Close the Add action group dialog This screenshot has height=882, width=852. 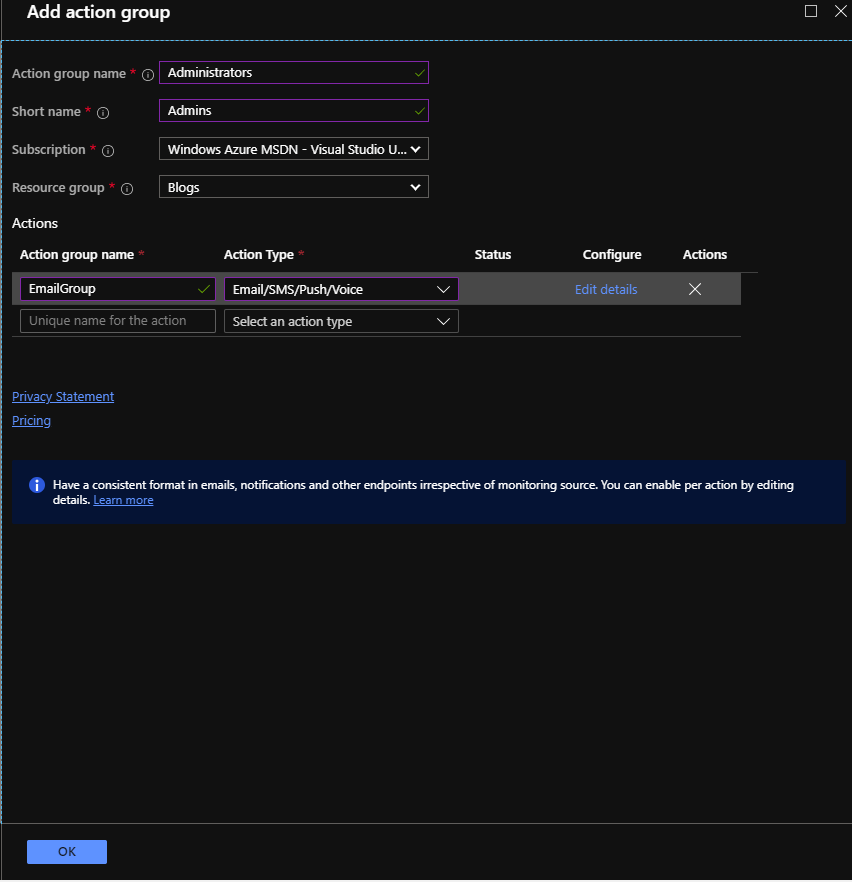840,11
